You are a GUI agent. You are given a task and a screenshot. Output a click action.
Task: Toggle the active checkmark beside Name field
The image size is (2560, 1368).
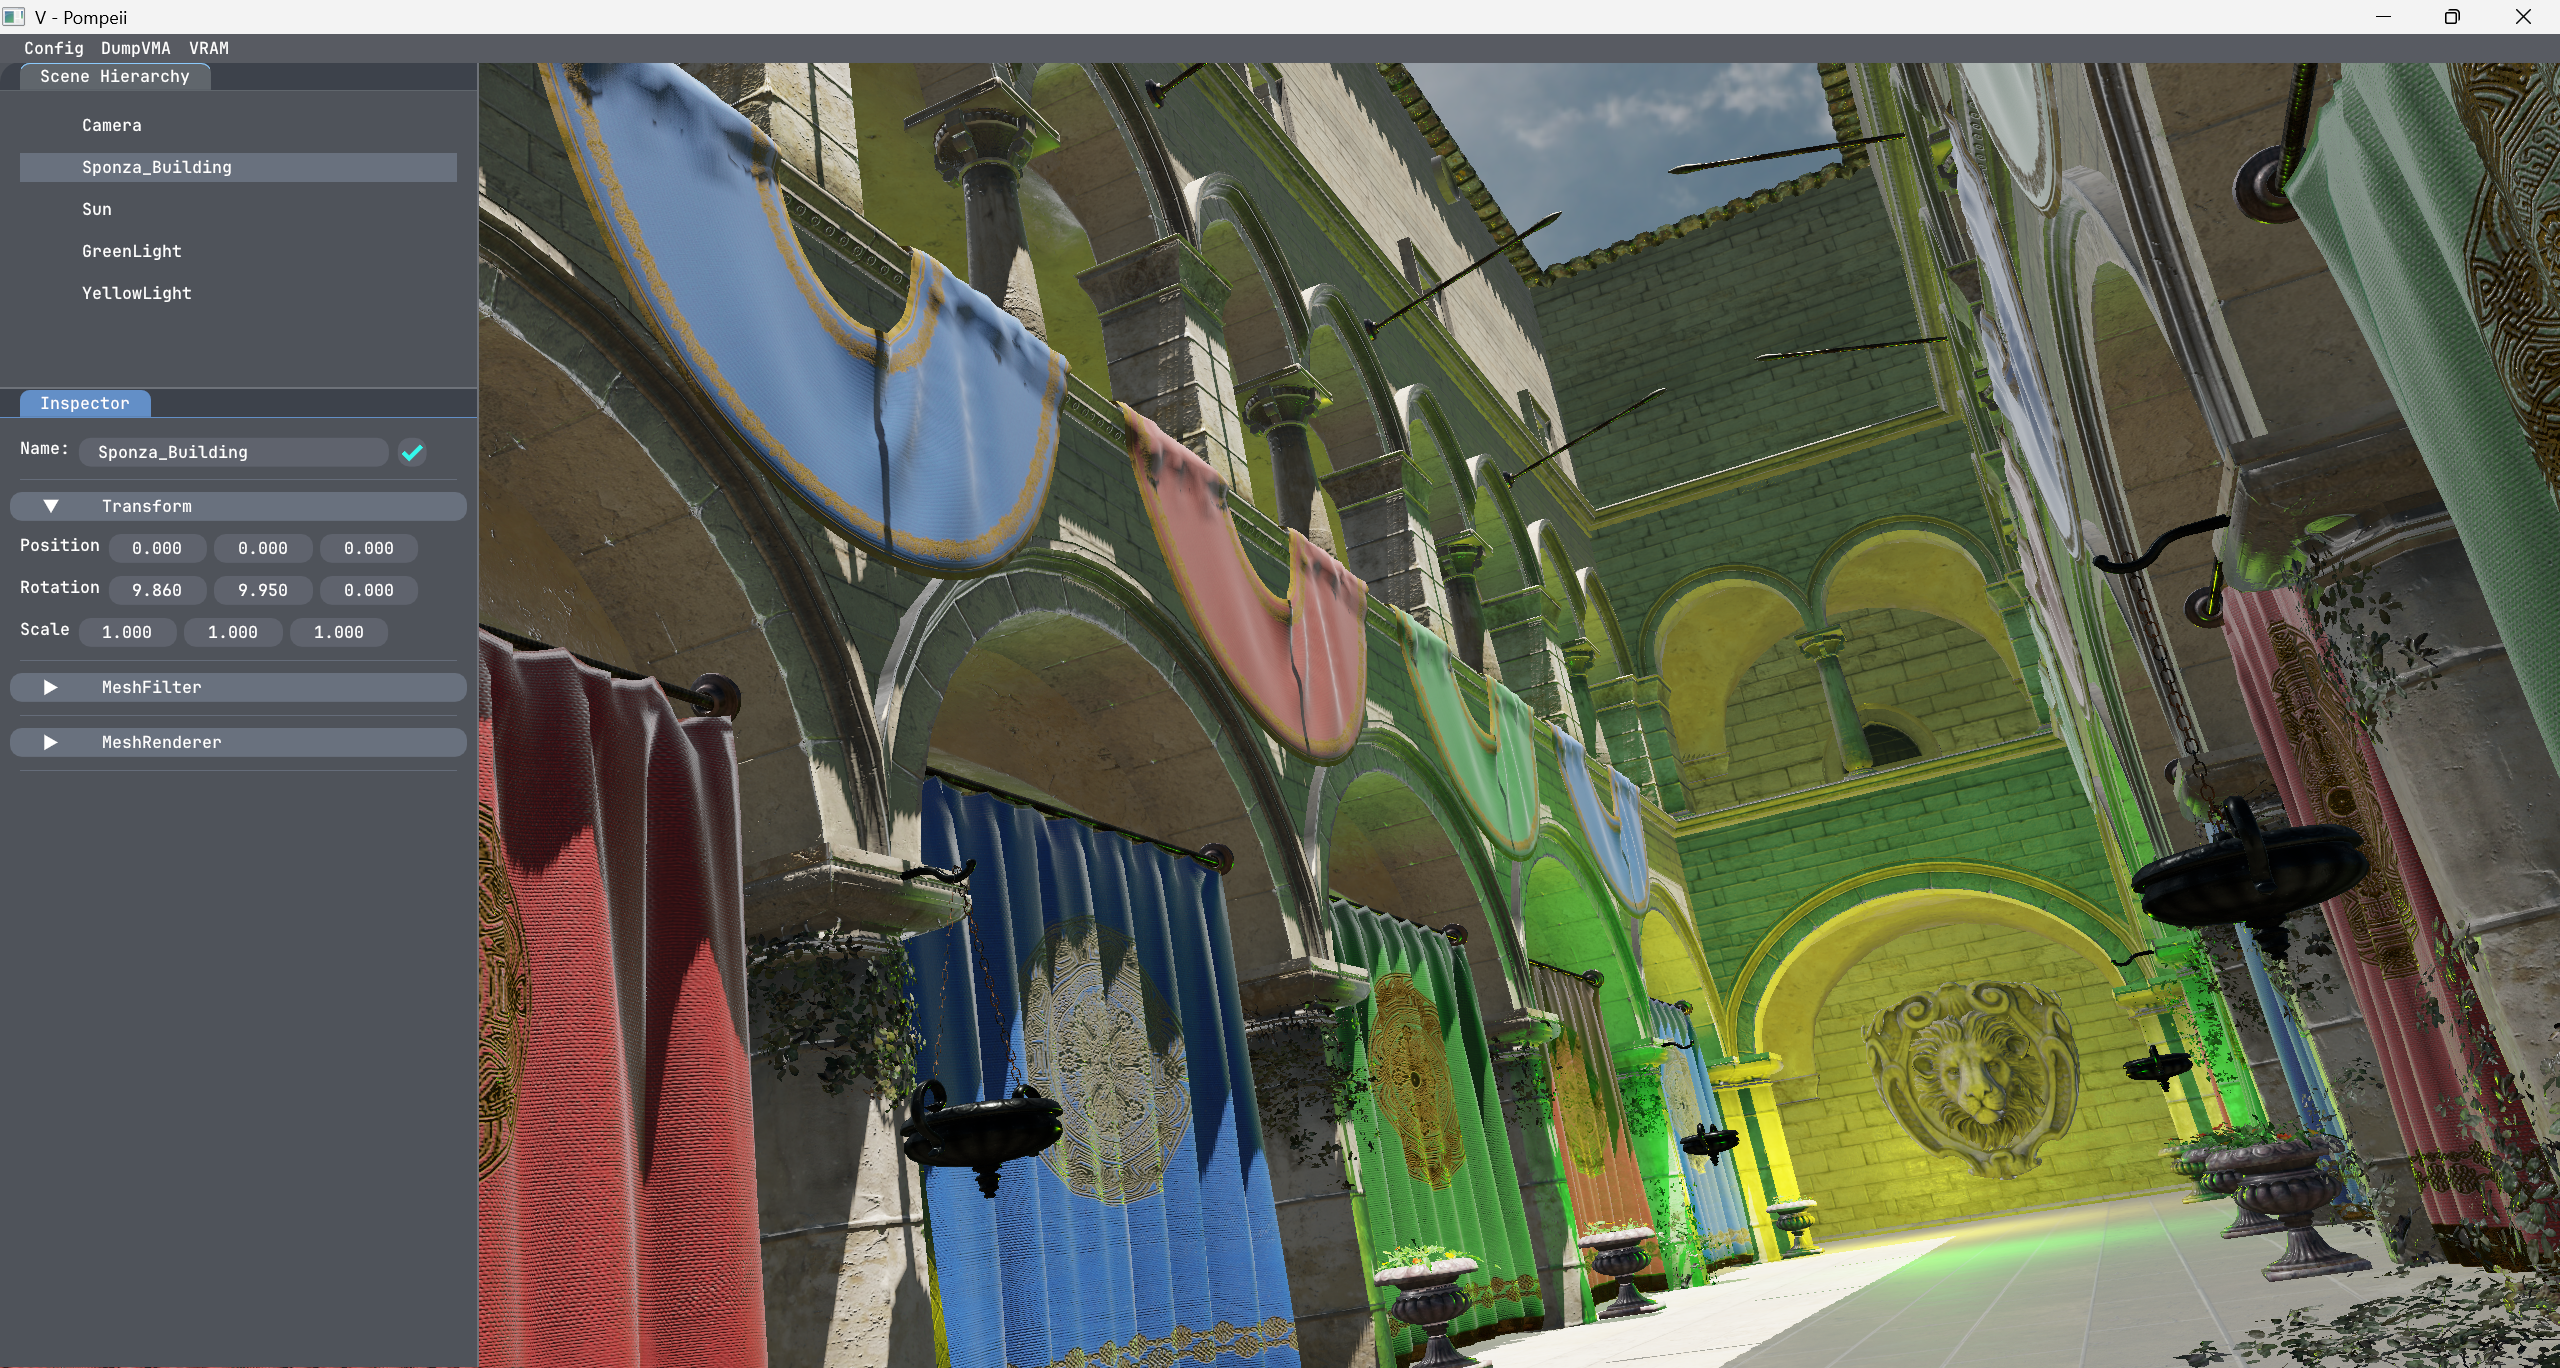pyautogui.click(x=412, y=453)
